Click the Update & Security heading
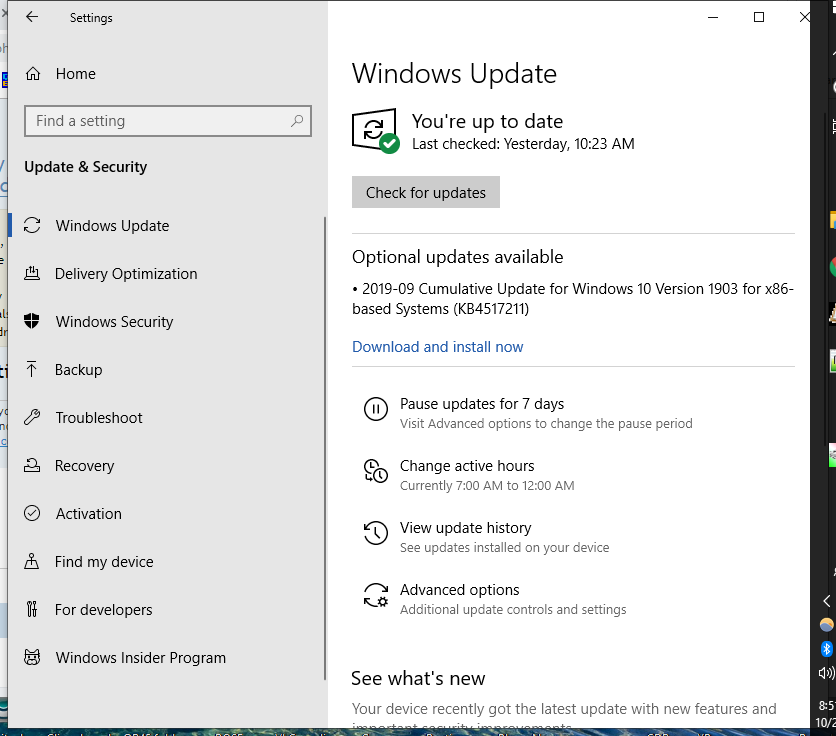This screenshot has height=736, width=836. click(85, 167)
